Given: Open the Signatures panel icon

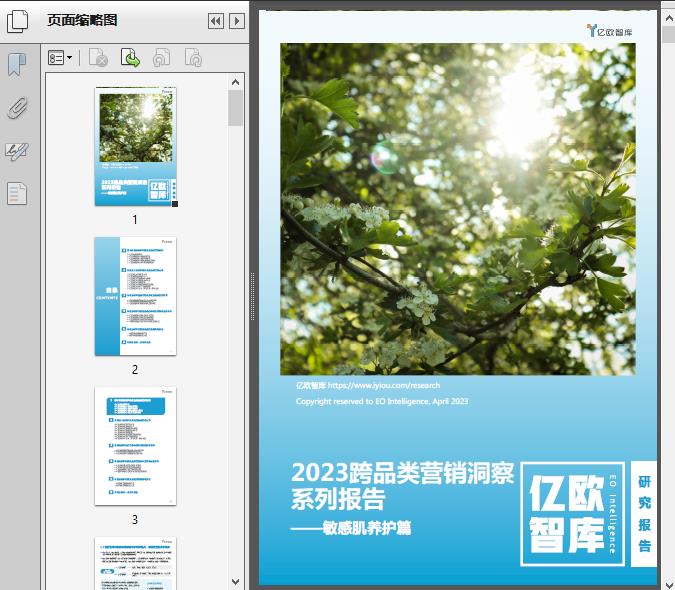Looking at the screenshot, I should click(x=17, y=151).
